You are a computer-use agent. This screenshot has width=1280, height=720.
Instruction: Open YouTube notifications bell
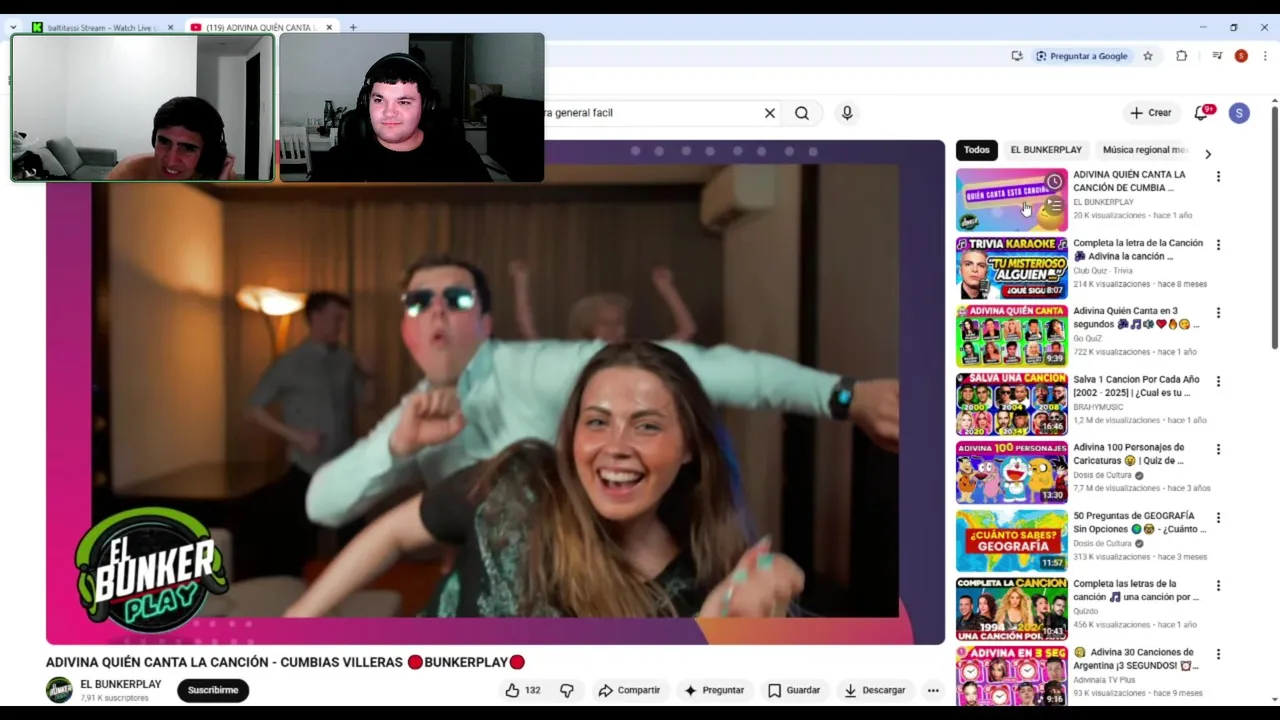[x=1201, y=113]
